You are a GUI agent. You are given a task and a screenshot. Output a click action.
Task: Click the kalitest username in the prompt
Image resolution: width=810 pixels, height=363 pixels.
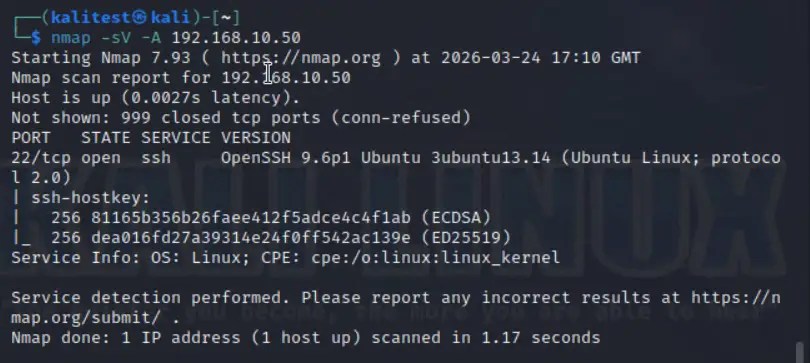click(91, 18)
